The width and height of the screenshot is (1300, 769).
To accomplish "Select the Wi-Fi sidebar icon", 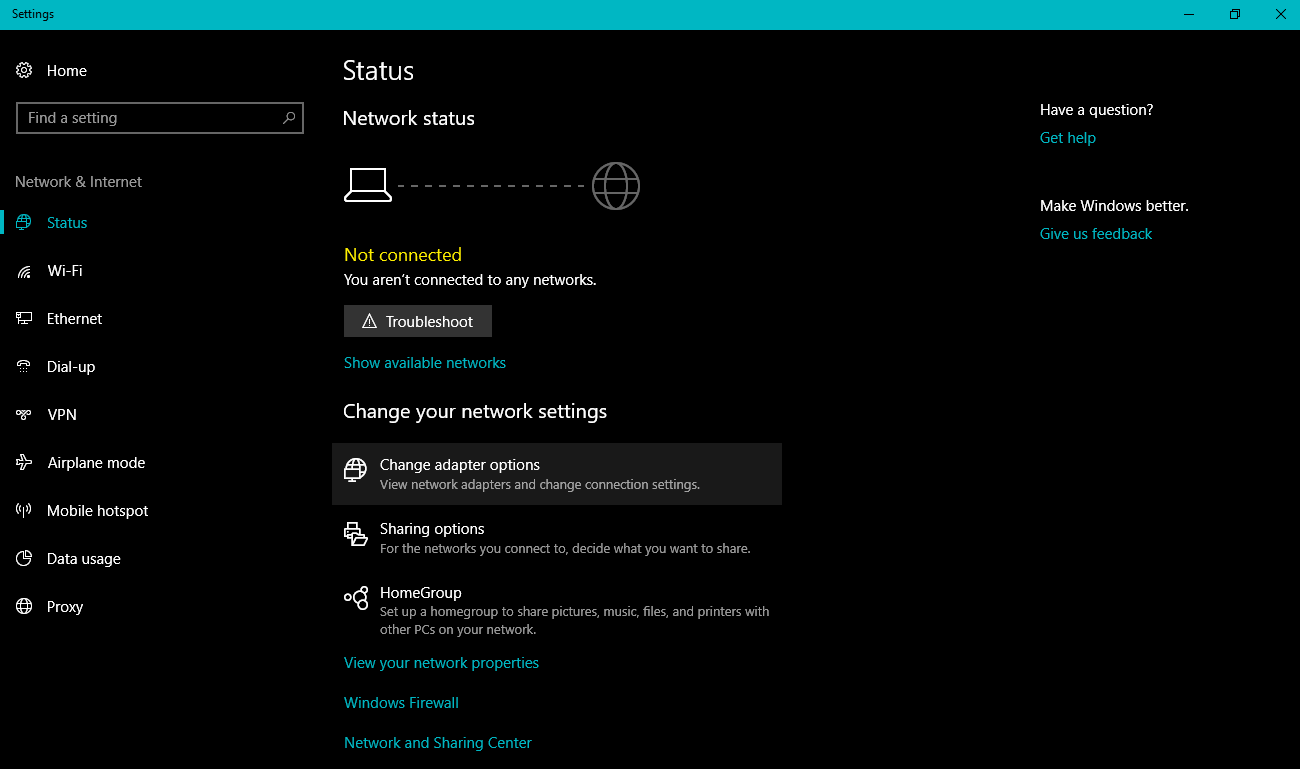I will click(23, 270).
